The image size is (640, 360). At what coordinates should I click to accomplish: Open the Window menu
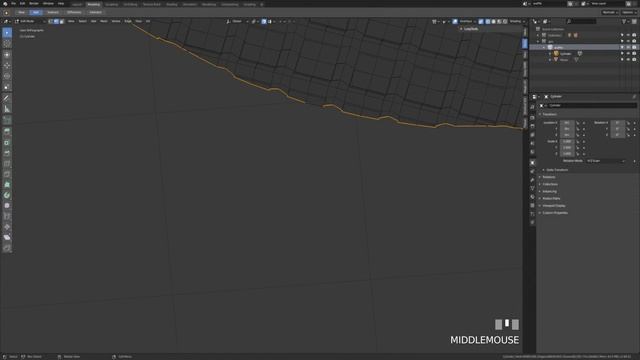48,4
